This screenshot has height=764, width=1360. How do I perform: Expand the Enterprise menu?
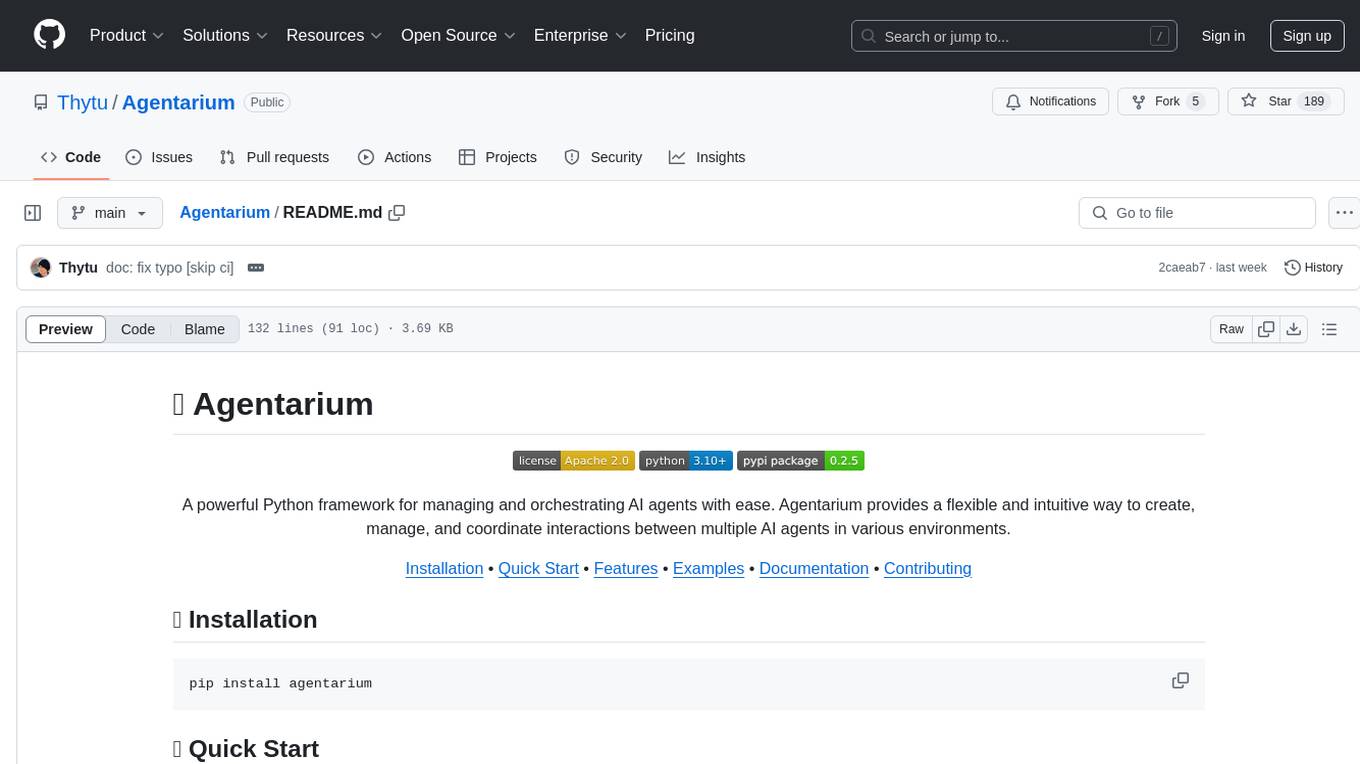[x=580, y=35]
